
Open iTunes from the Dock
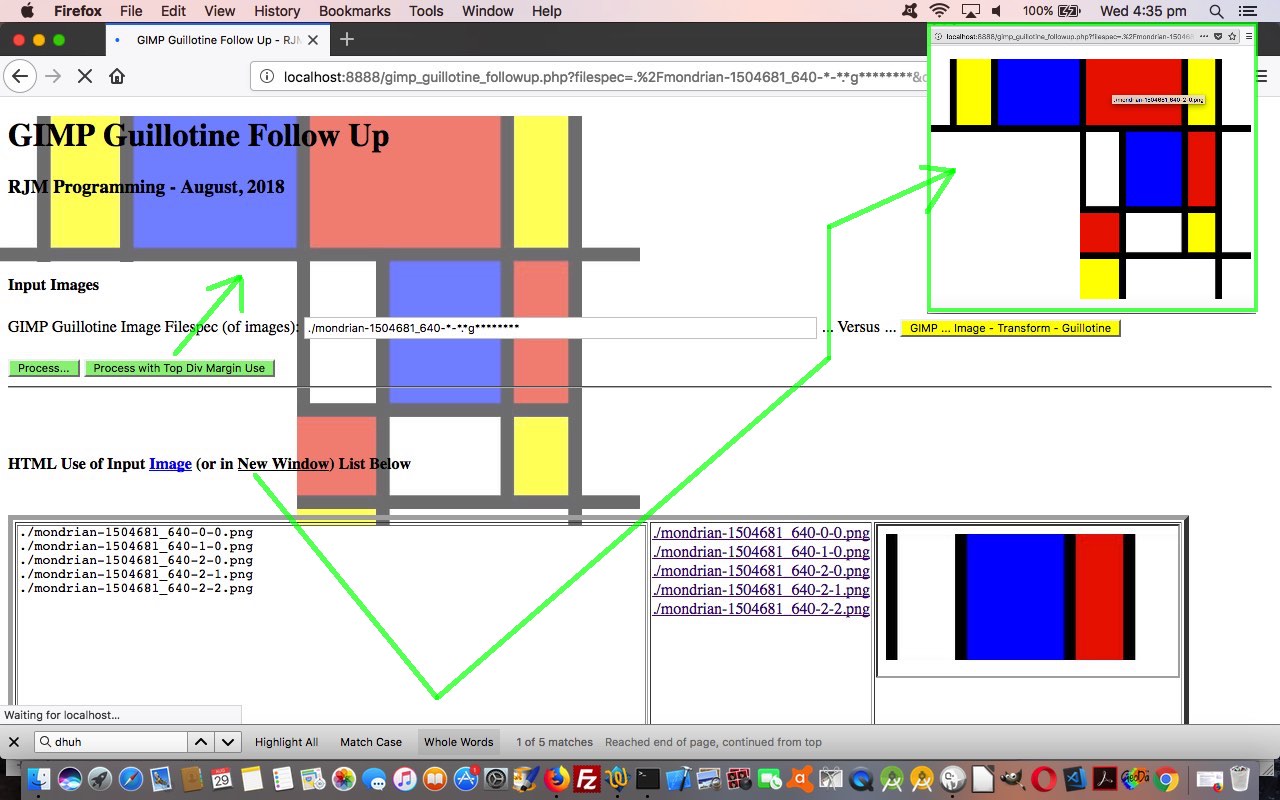pyautogui.click(x=404, y=779)
